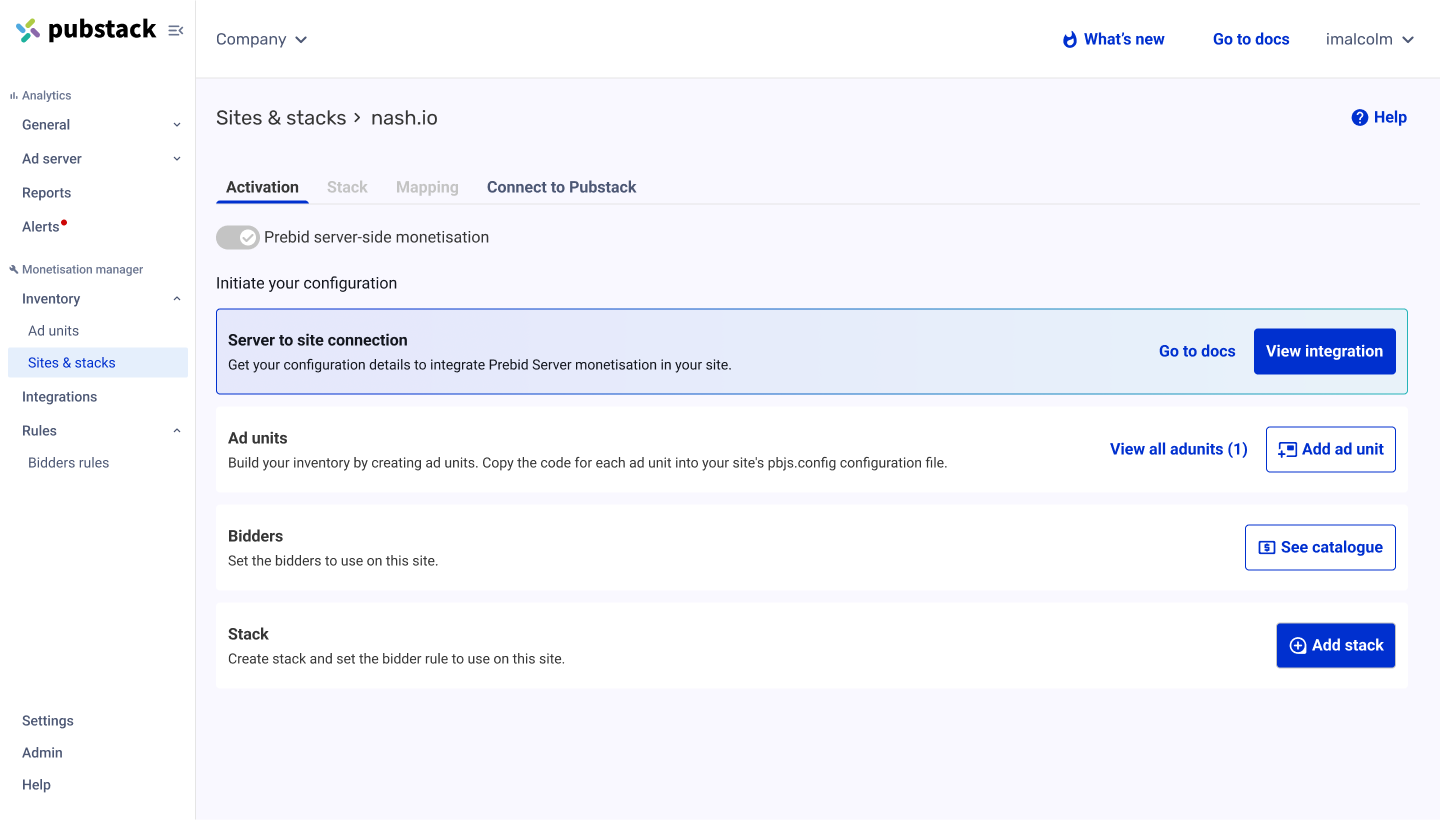Click the Pubstack logo
The image size is (1440, 820).
tap(86, 30)
